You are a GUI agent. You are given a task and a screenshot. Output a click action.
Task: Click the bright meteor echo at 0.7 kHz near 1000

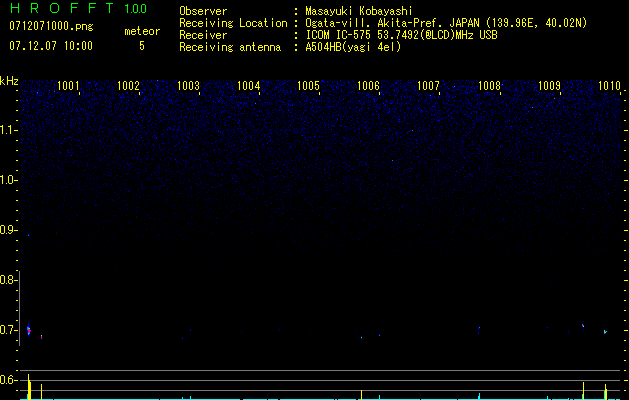[x=28, y=330]
